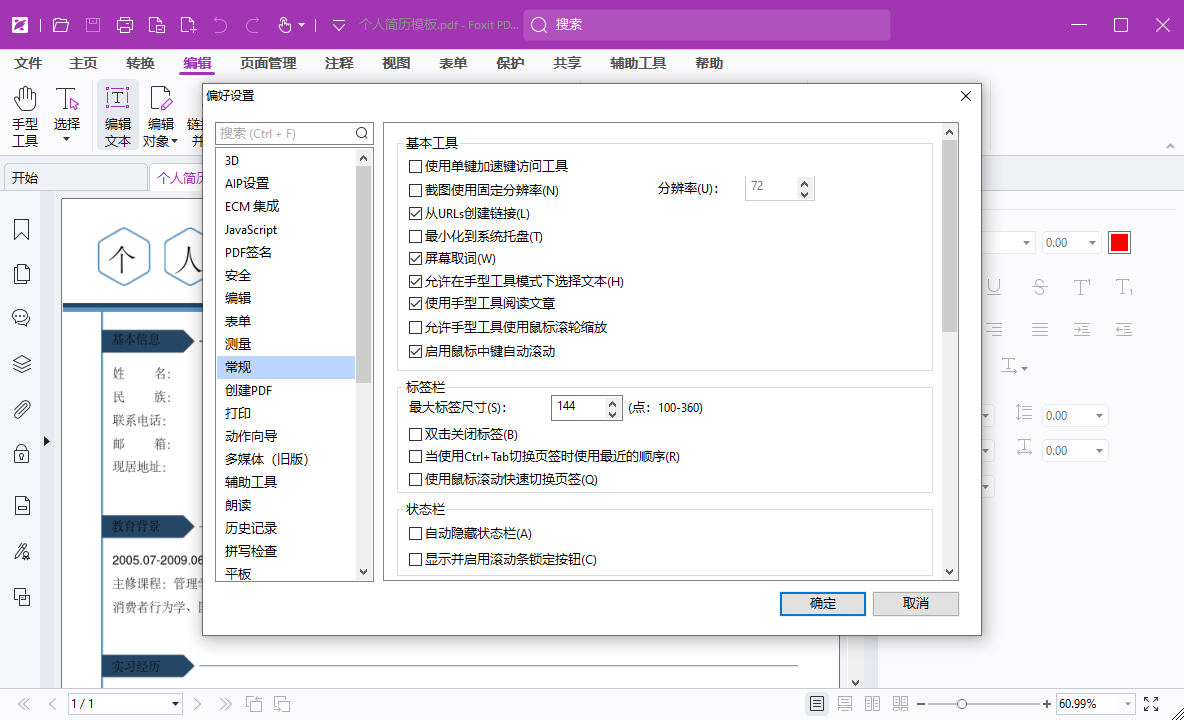This screenshot has height=720, width=1184.
Task: Open the 页面管理 ribbon tab
Action: point(267,62)
